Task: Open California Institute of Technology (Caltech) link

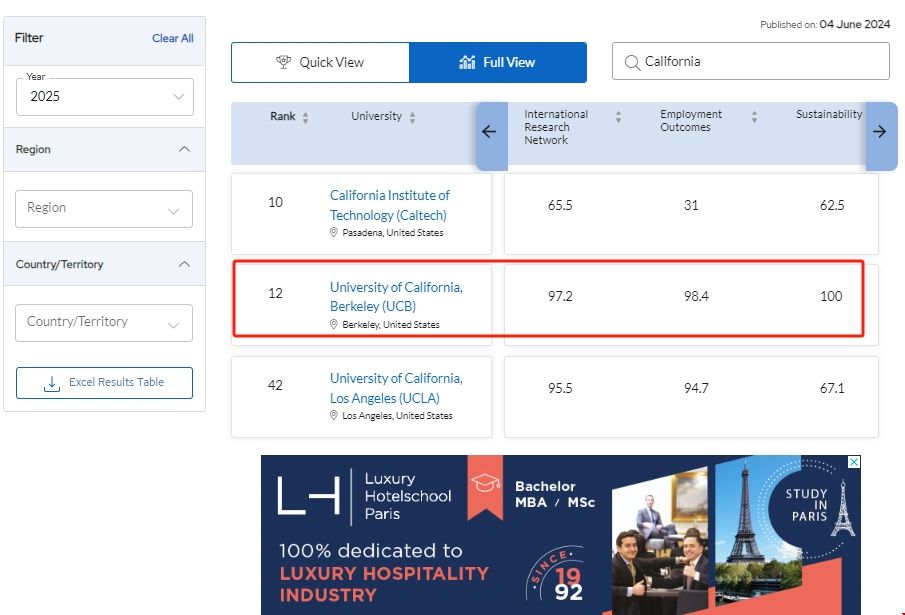Action: [x=389, y=205]
